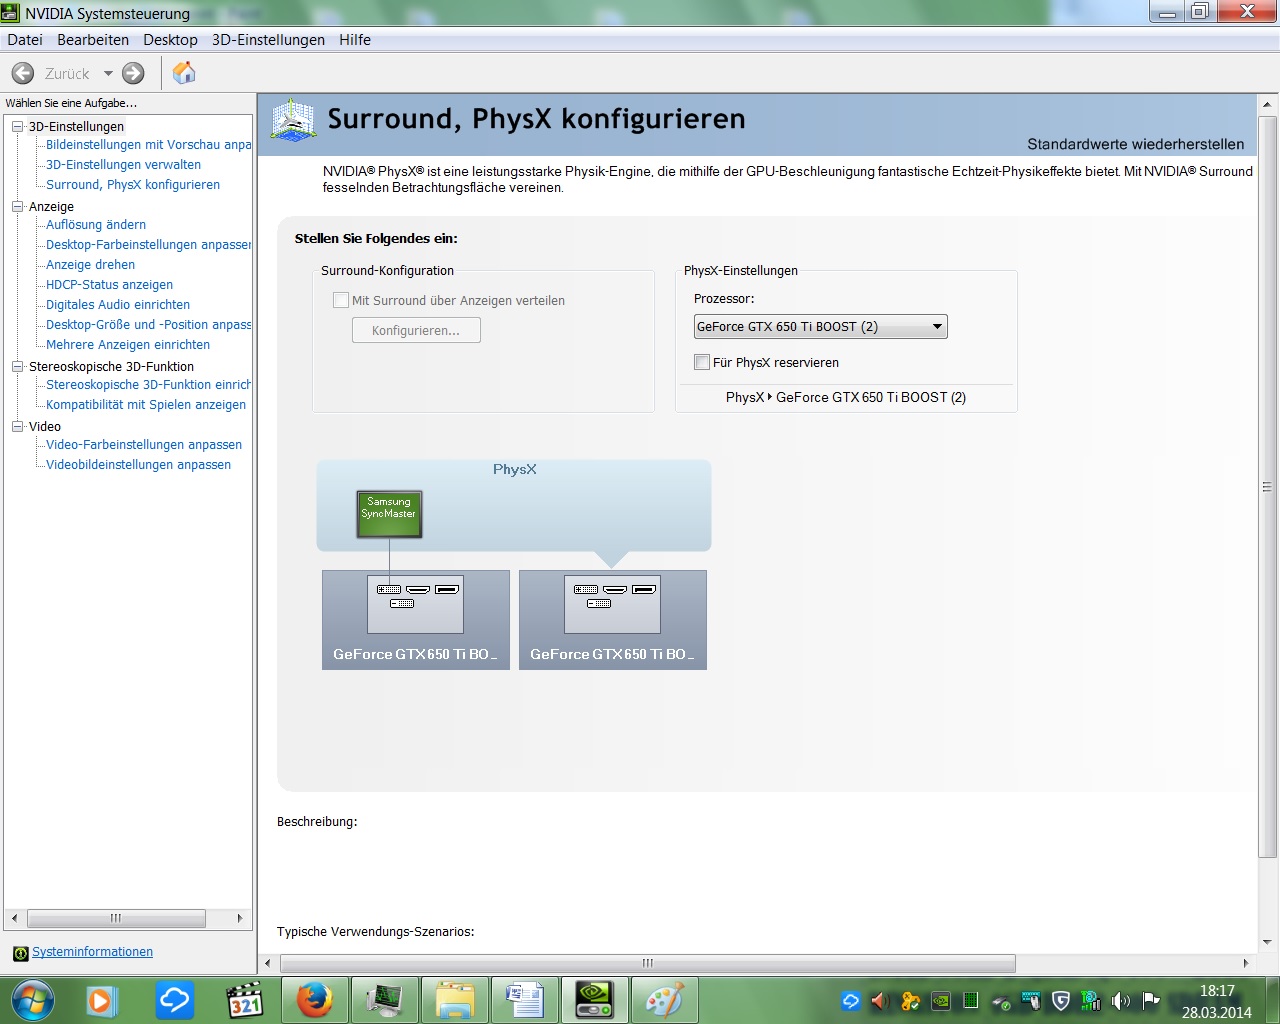The width and height of the screenshot is (1280, 1024).
Task: Click Standardwerte wiederherstellen link
Action: coord(1136,144)
